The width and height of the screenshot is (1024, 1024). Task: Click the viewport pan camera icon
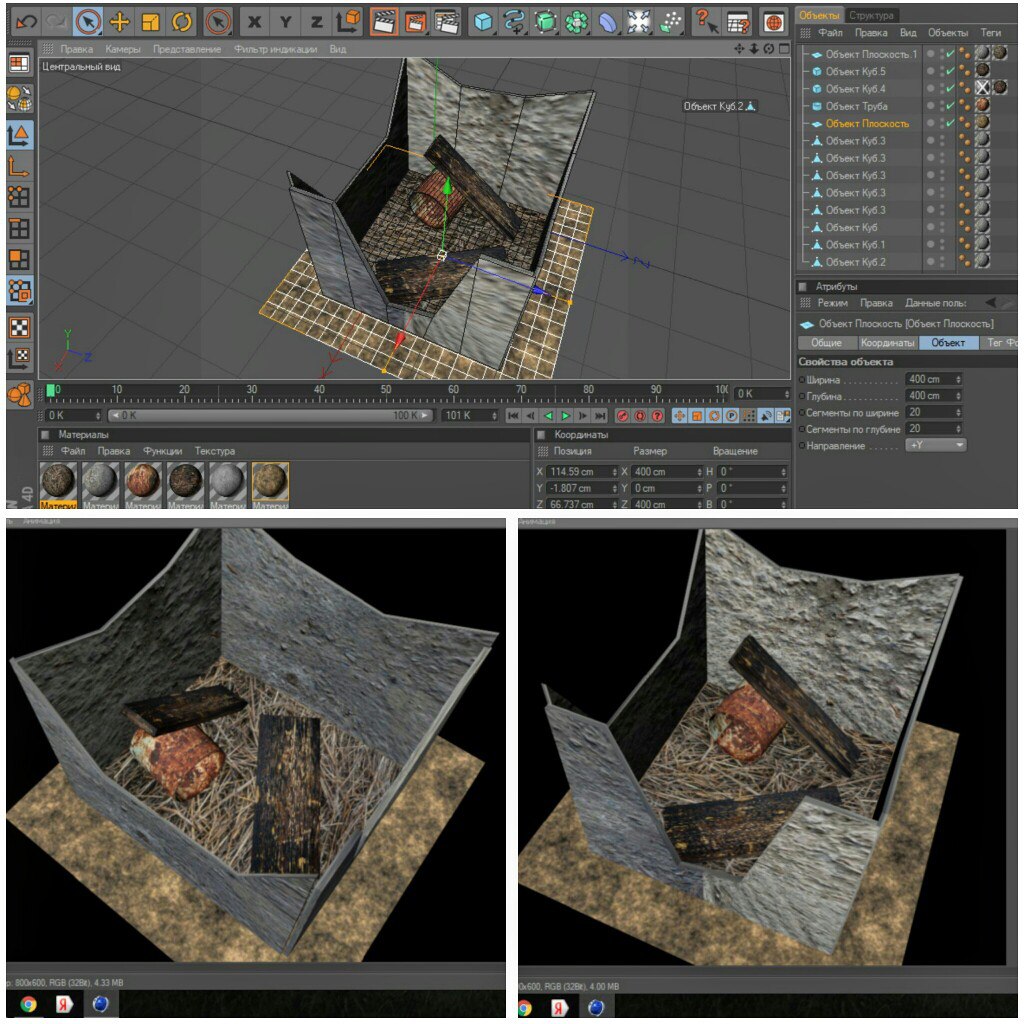739,48
